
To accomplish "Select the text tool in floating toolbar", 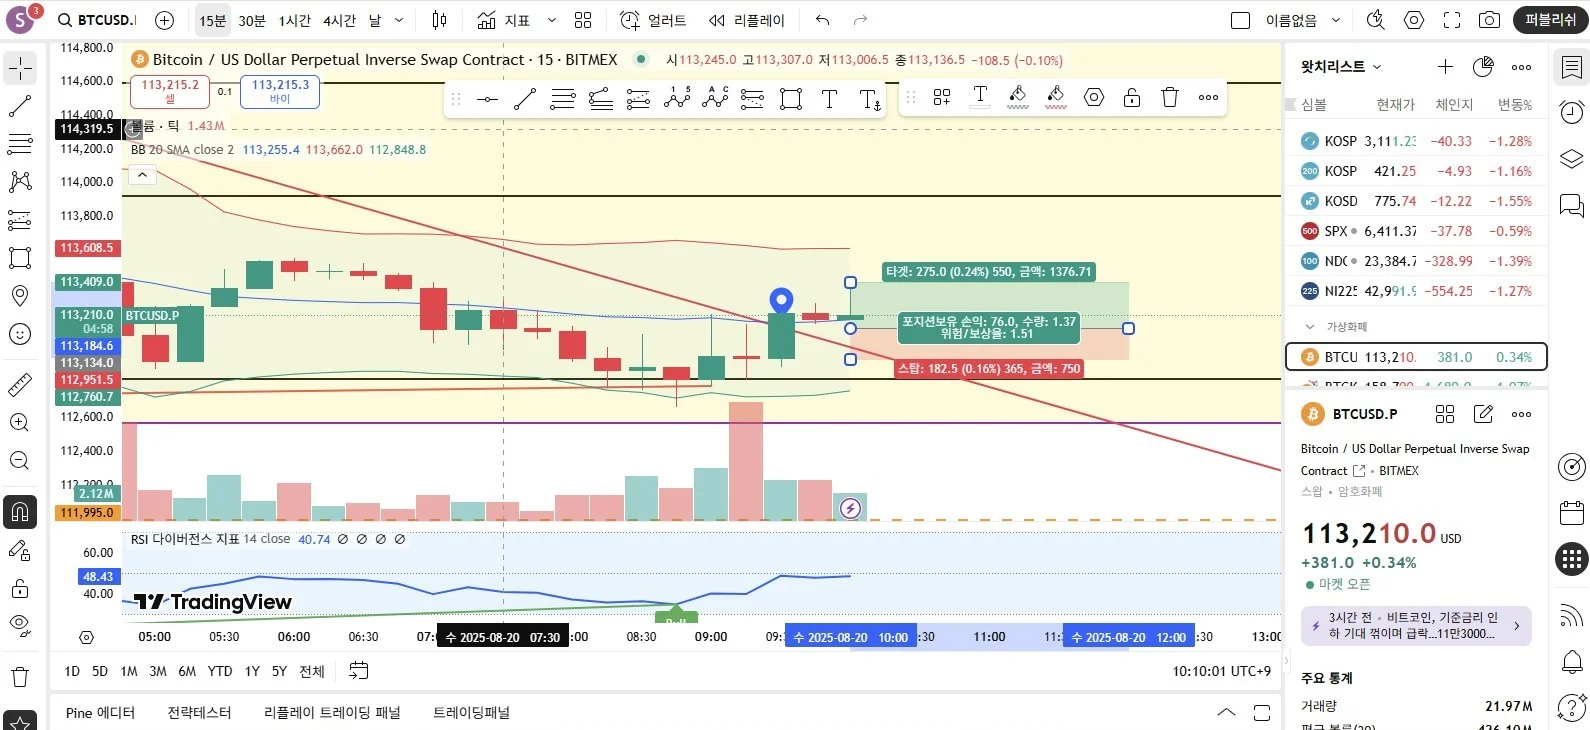I will pos(829,98).
